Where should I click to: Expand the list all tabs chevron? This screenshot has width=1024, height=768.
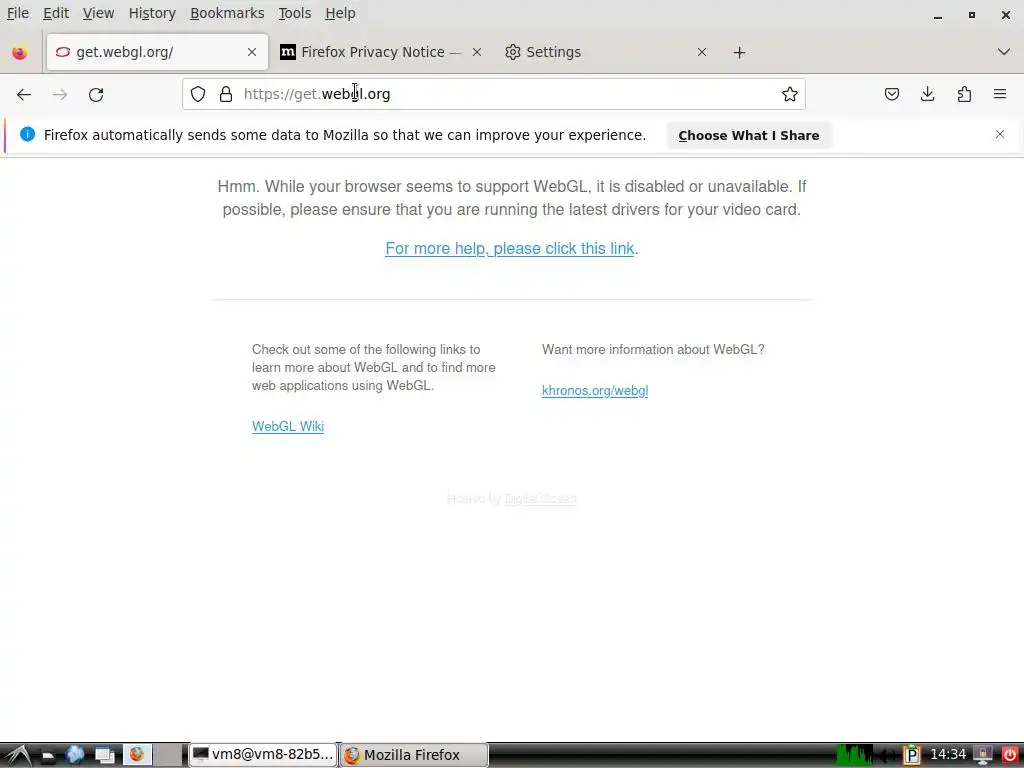coord(1004,52)
